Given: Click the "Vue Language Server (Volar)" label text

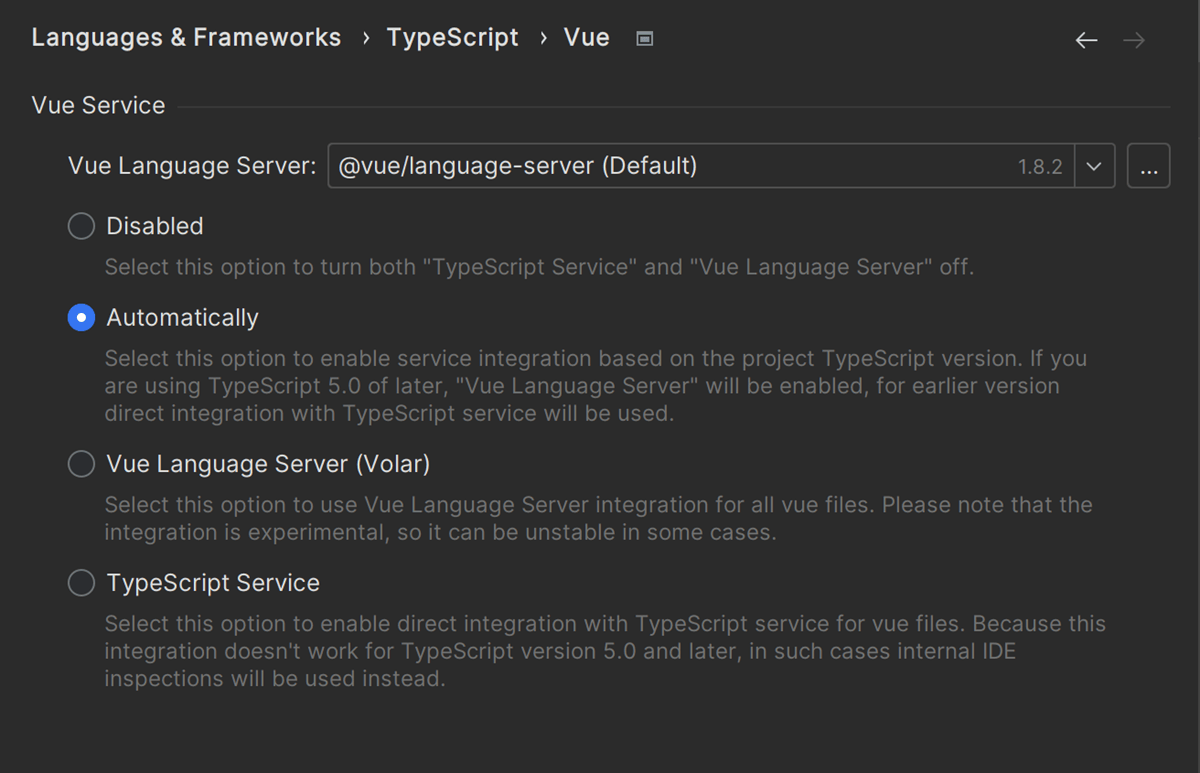Looking at the screenshot, I should click(268, 465).
